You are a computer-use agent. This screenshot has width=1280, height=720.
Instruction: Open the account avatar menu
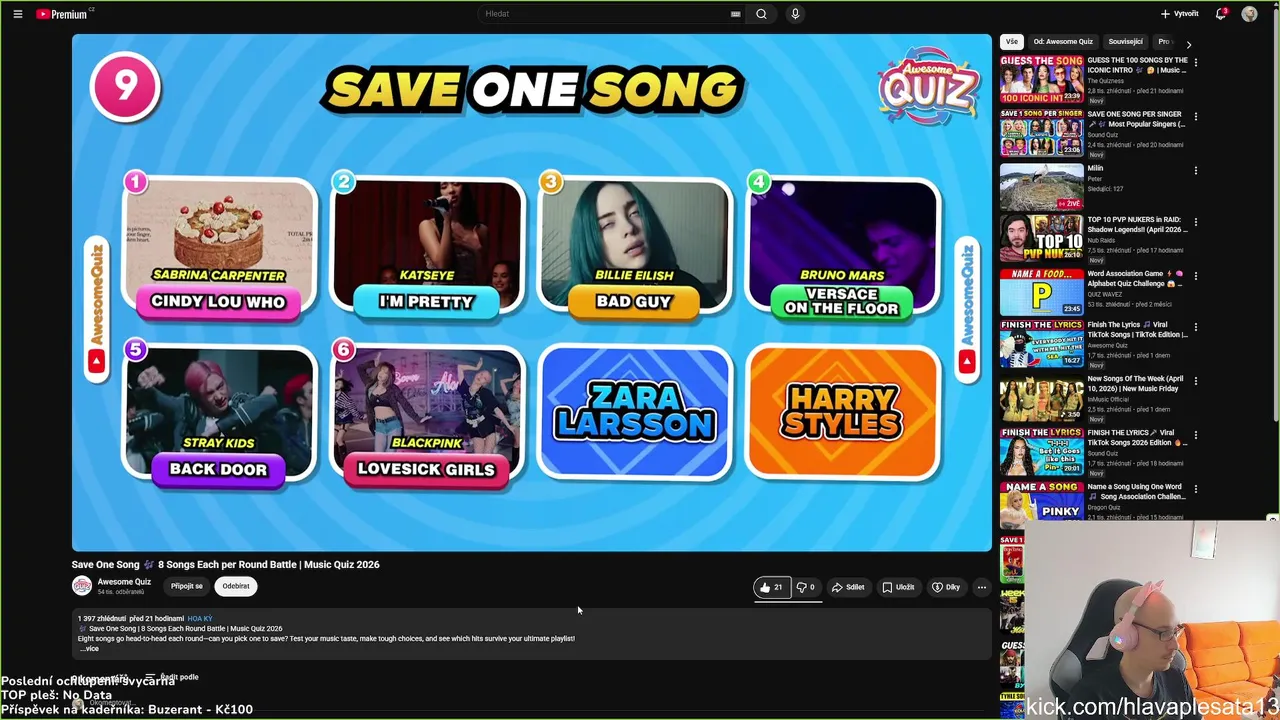click(x=1249, y=14)
